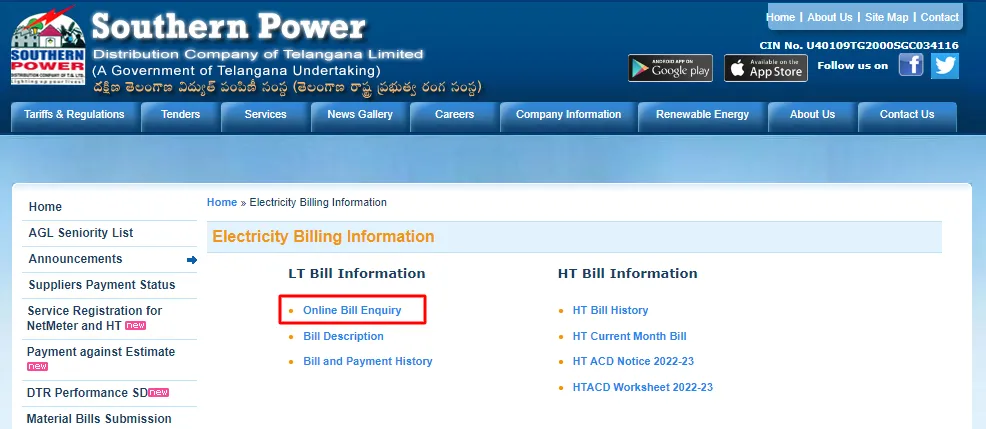The height and width of the screenshot is (429, 986).
Task: Tap the App Store download badge
Action: [765, 68]
